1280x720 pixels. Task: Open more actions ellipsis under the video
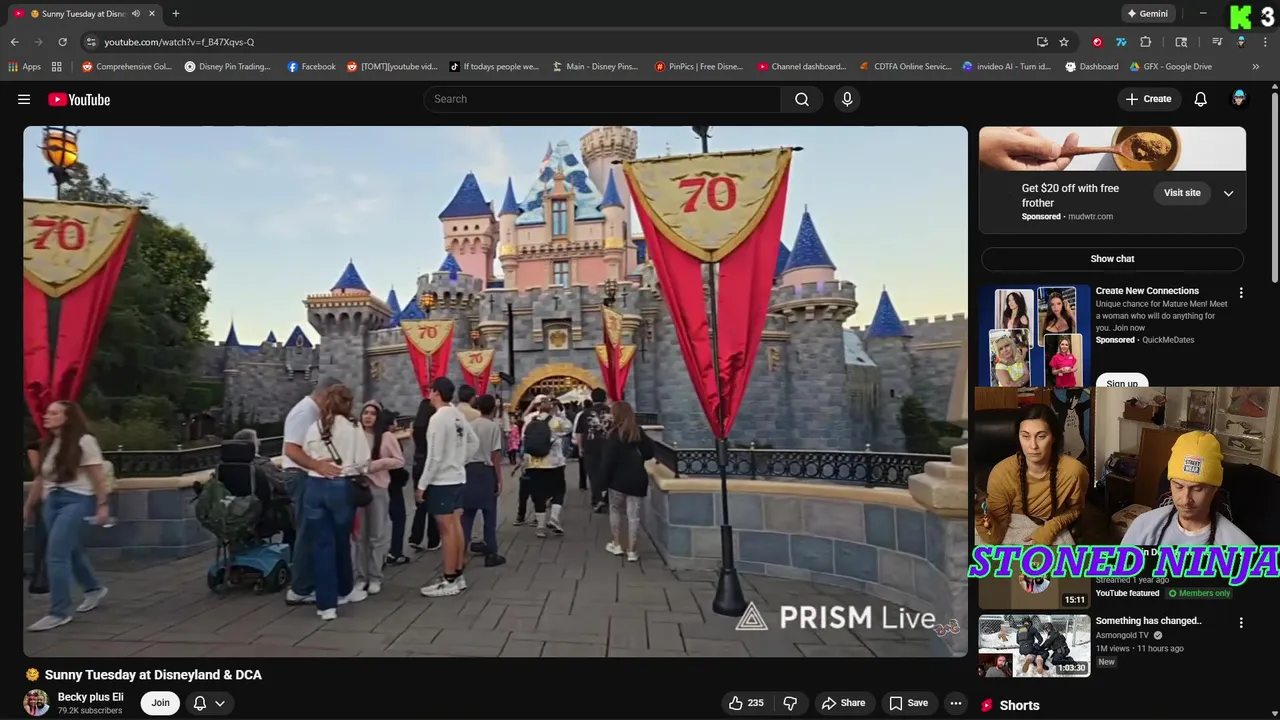[x=955, y=703]
